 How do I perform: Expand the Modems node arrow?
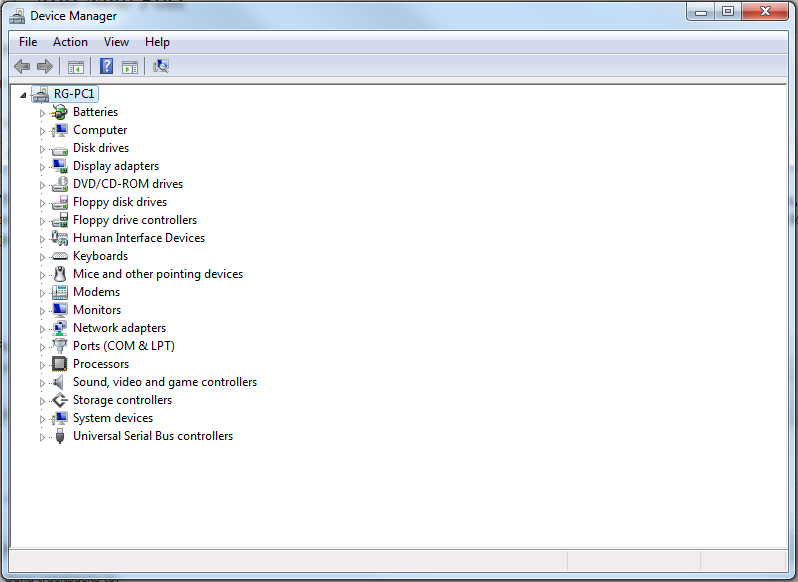tap(43, 293)
